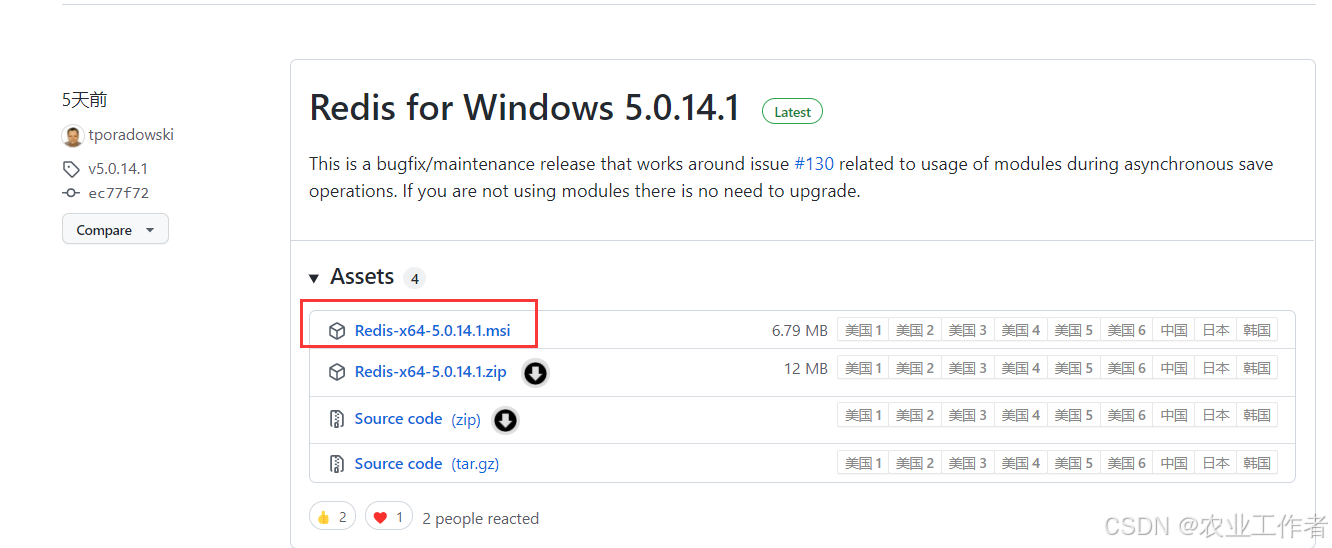
Task: Choose 美国5 mirror for Redis-x64-5.0.14.1.zip
Action: pos(1074,368)
